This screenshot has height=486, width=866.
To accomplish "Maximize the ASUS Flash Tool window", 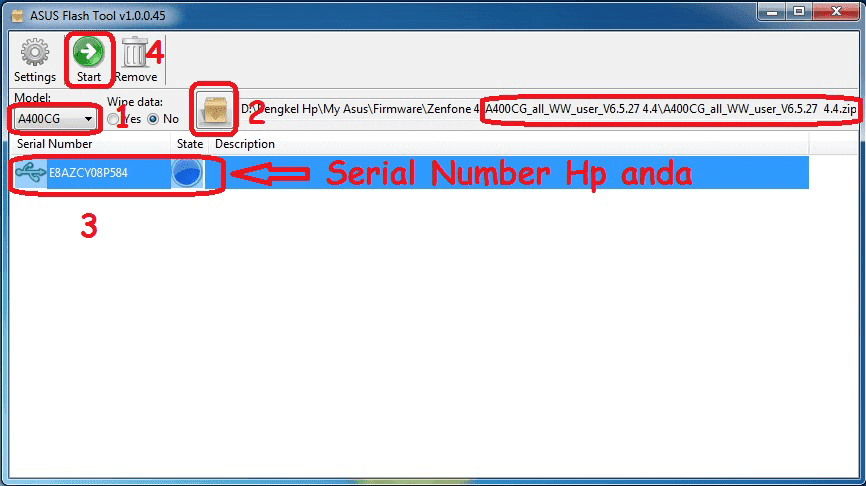I will (799, 12).
